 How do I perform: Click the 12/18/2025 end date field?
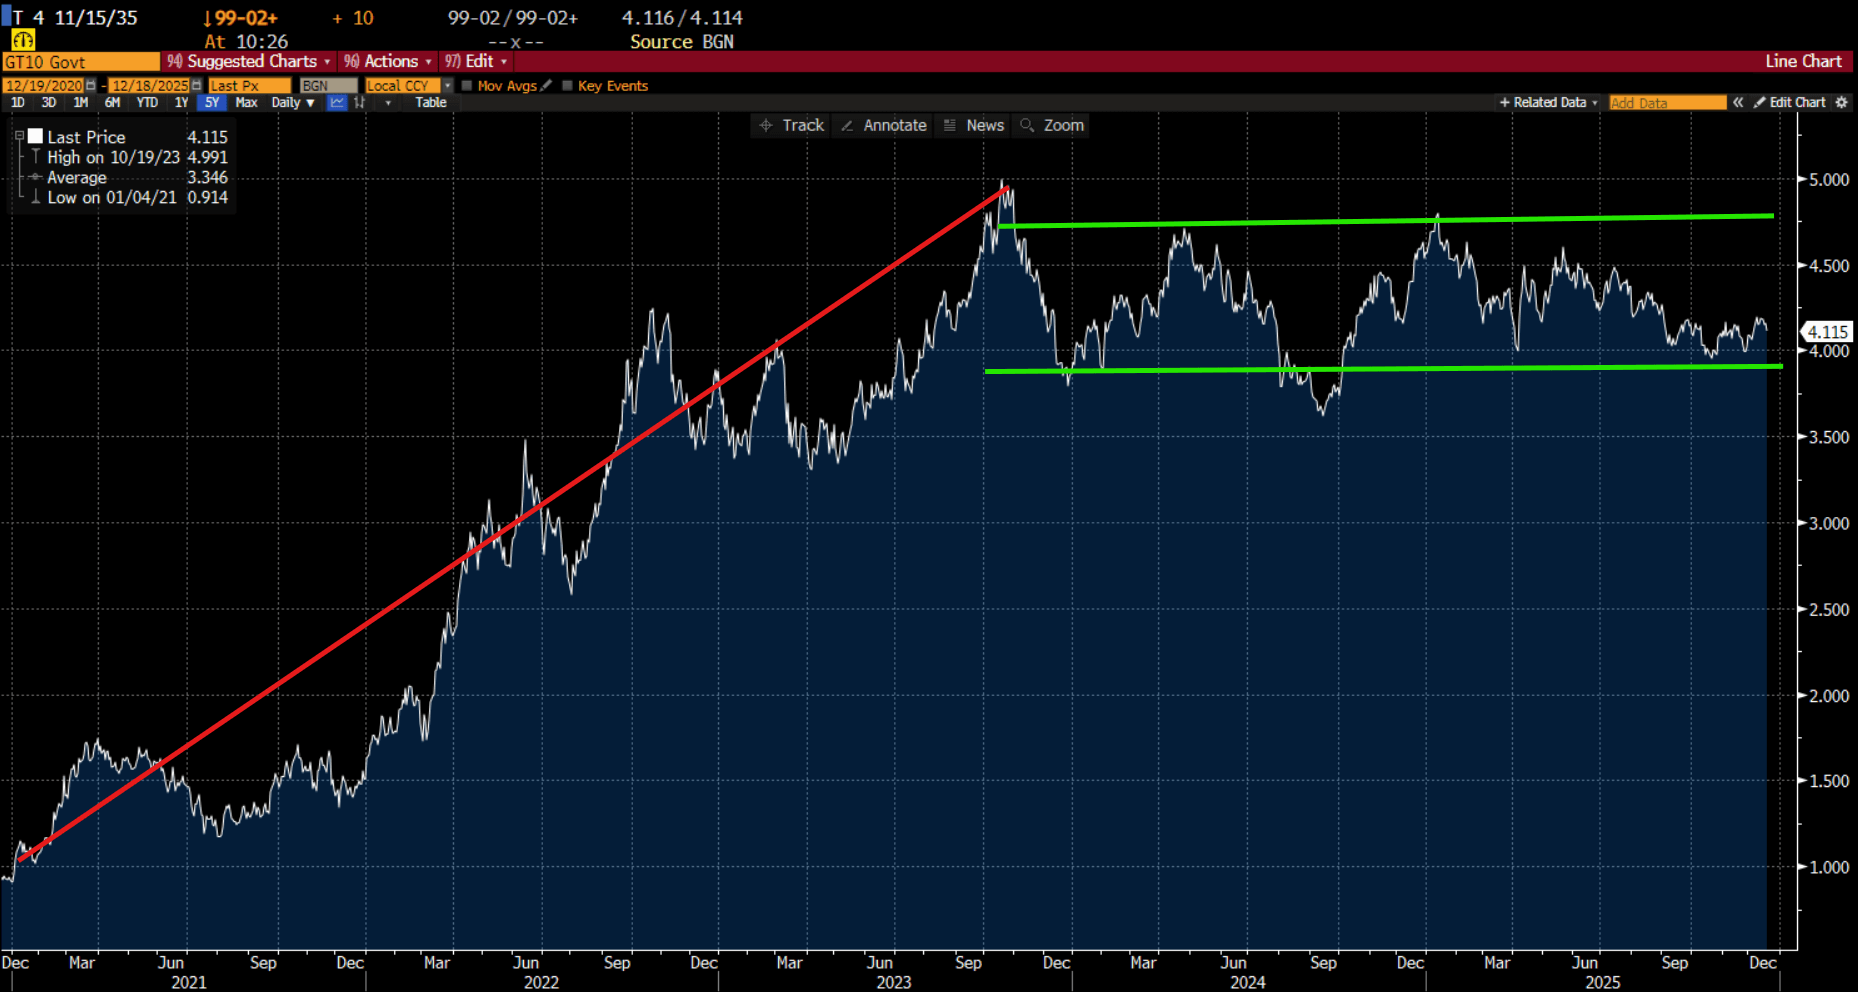click(150, 86)
